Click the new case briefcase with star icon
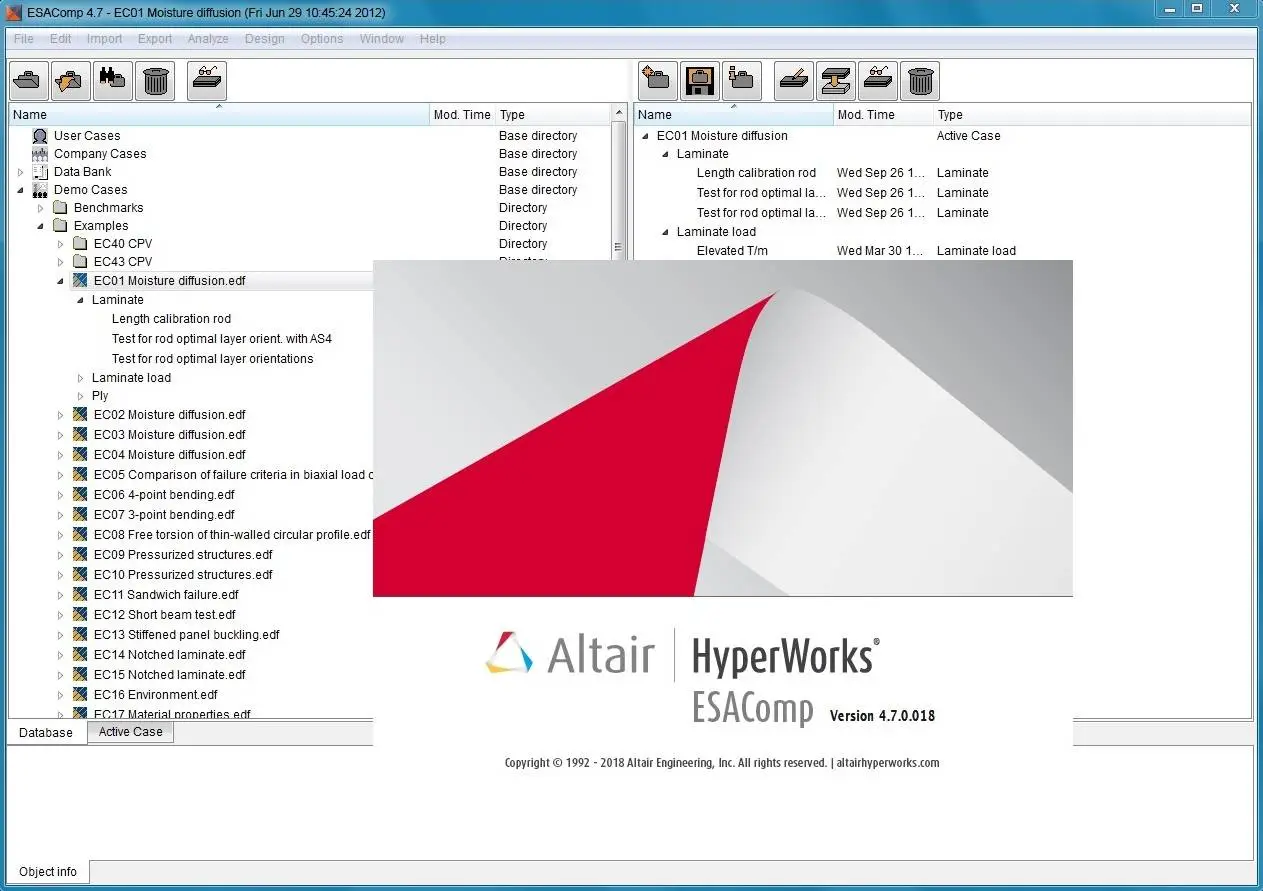1263x891 pixels. (x=658, y=81)
